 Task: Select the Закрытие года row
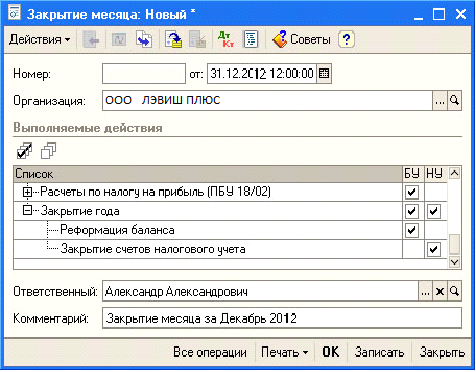(208, 211)
